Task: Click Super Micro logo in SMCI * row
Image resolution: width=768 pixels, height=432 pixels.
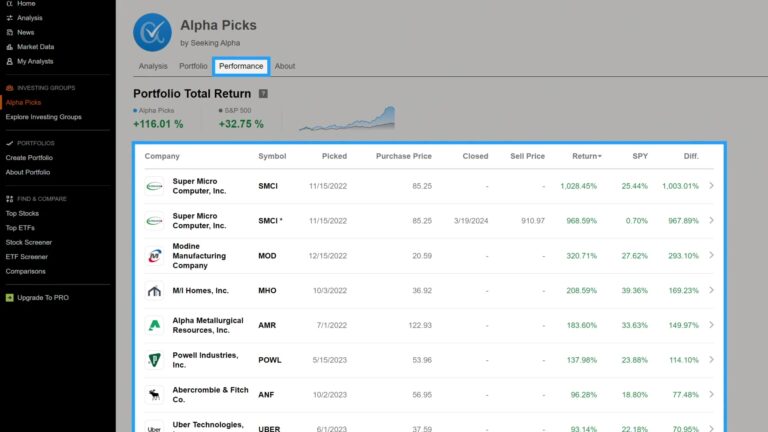Action: (154, 221)
